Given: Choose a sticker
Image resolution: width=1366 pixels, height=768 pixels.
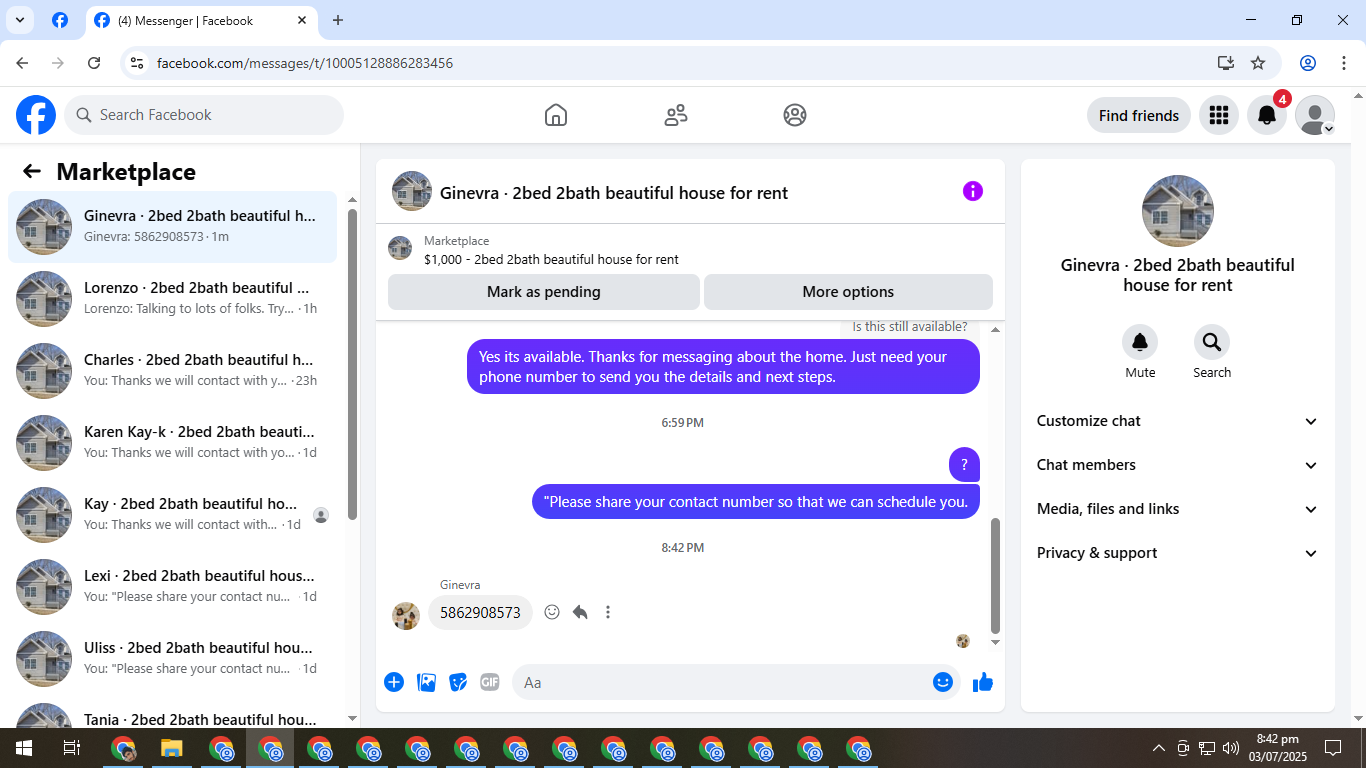Looking at the screenshot, I should pos(458,682).
